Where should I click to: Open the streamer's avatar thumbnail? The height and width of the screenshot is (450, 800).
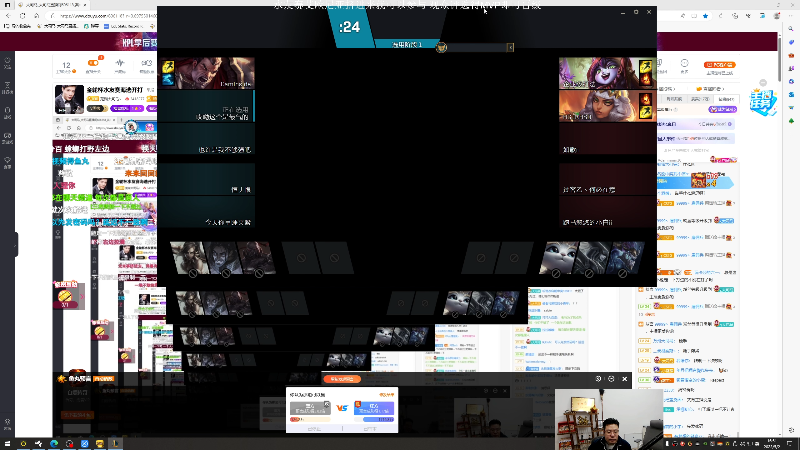point(69,99)
